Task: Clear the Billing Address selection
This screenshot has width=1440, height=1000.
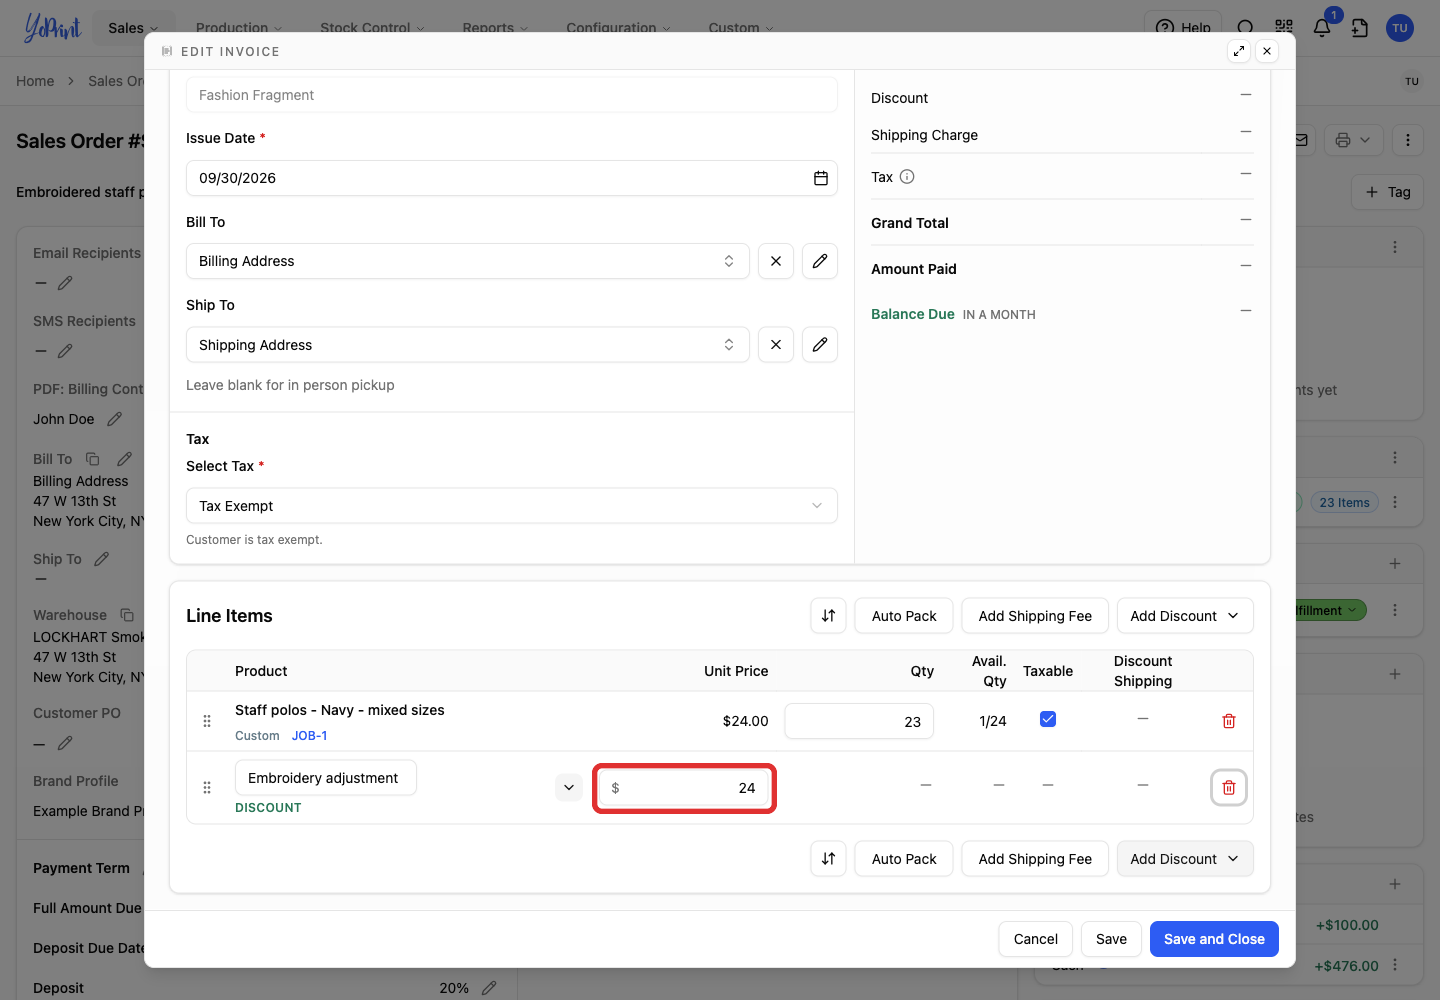Action: point(776,261)
